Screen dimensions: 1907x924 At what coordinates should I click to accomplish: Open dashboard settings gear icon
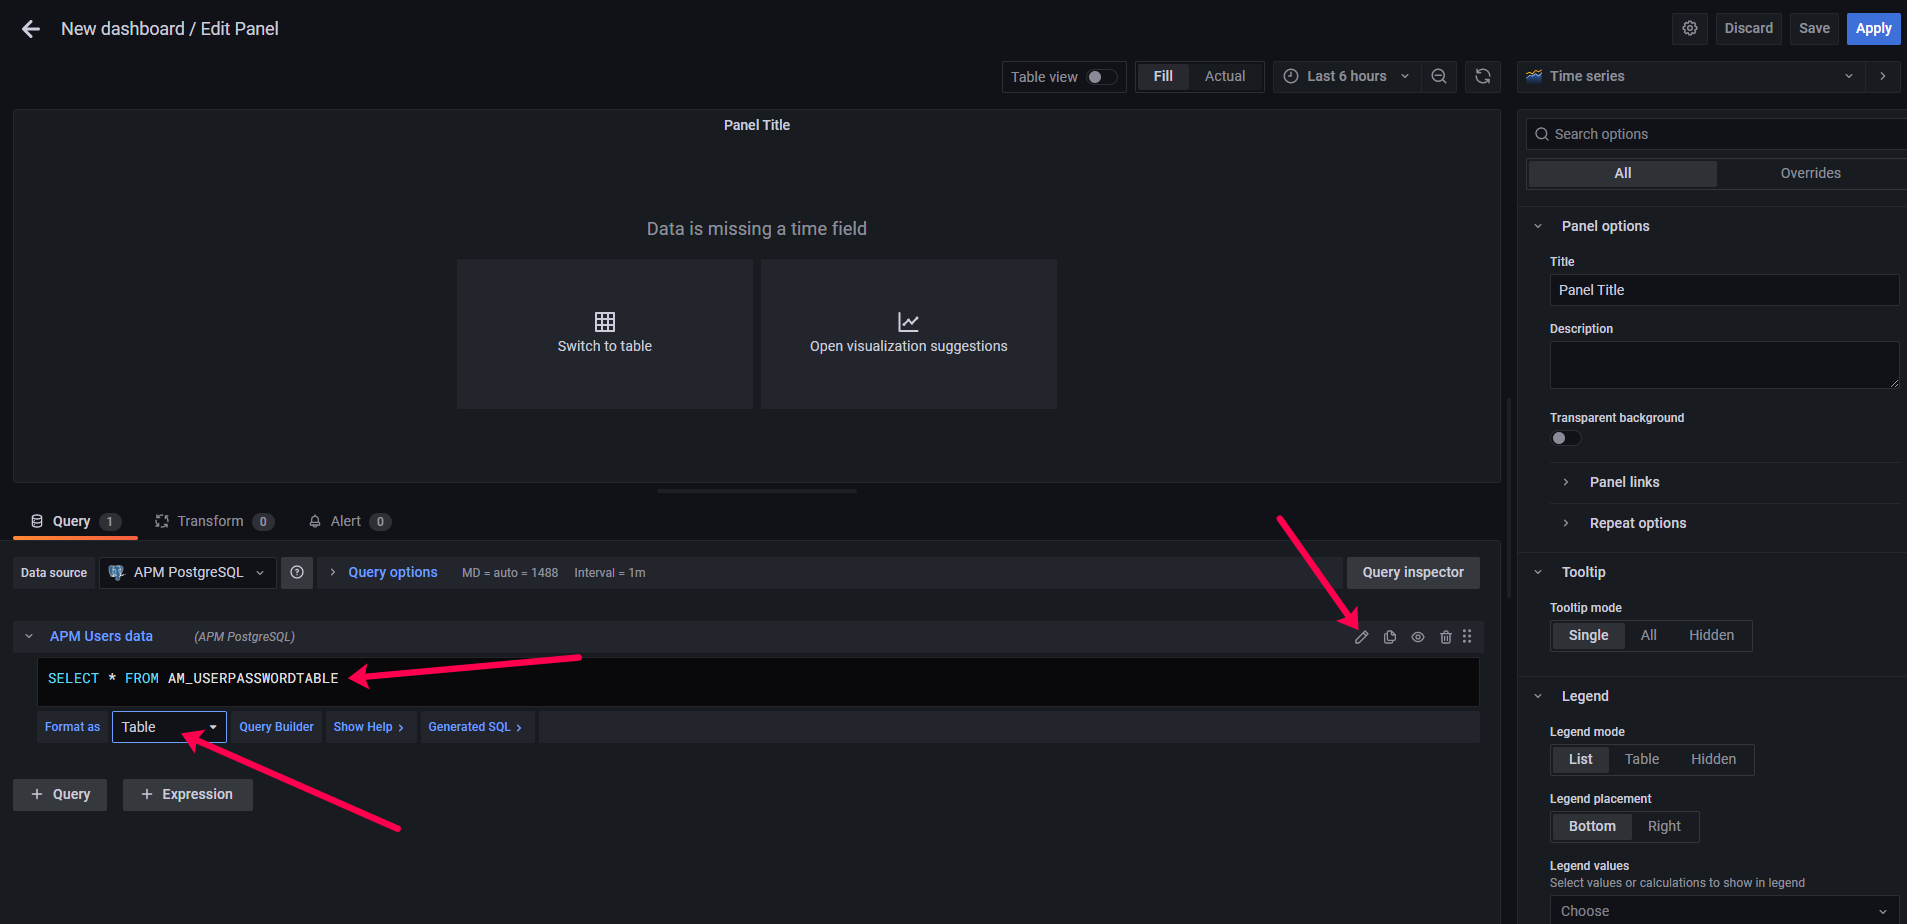(x=1689, y=29)
